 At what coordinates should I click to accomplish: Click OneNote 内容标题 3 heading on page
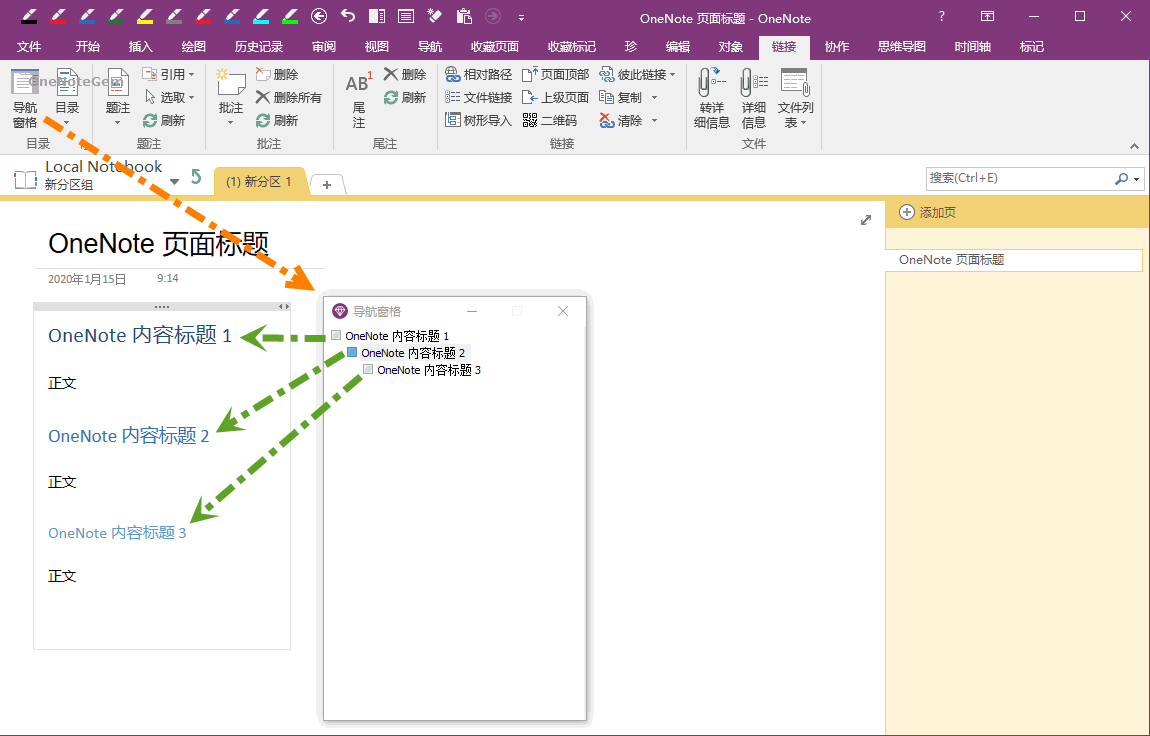click(117, 533)
